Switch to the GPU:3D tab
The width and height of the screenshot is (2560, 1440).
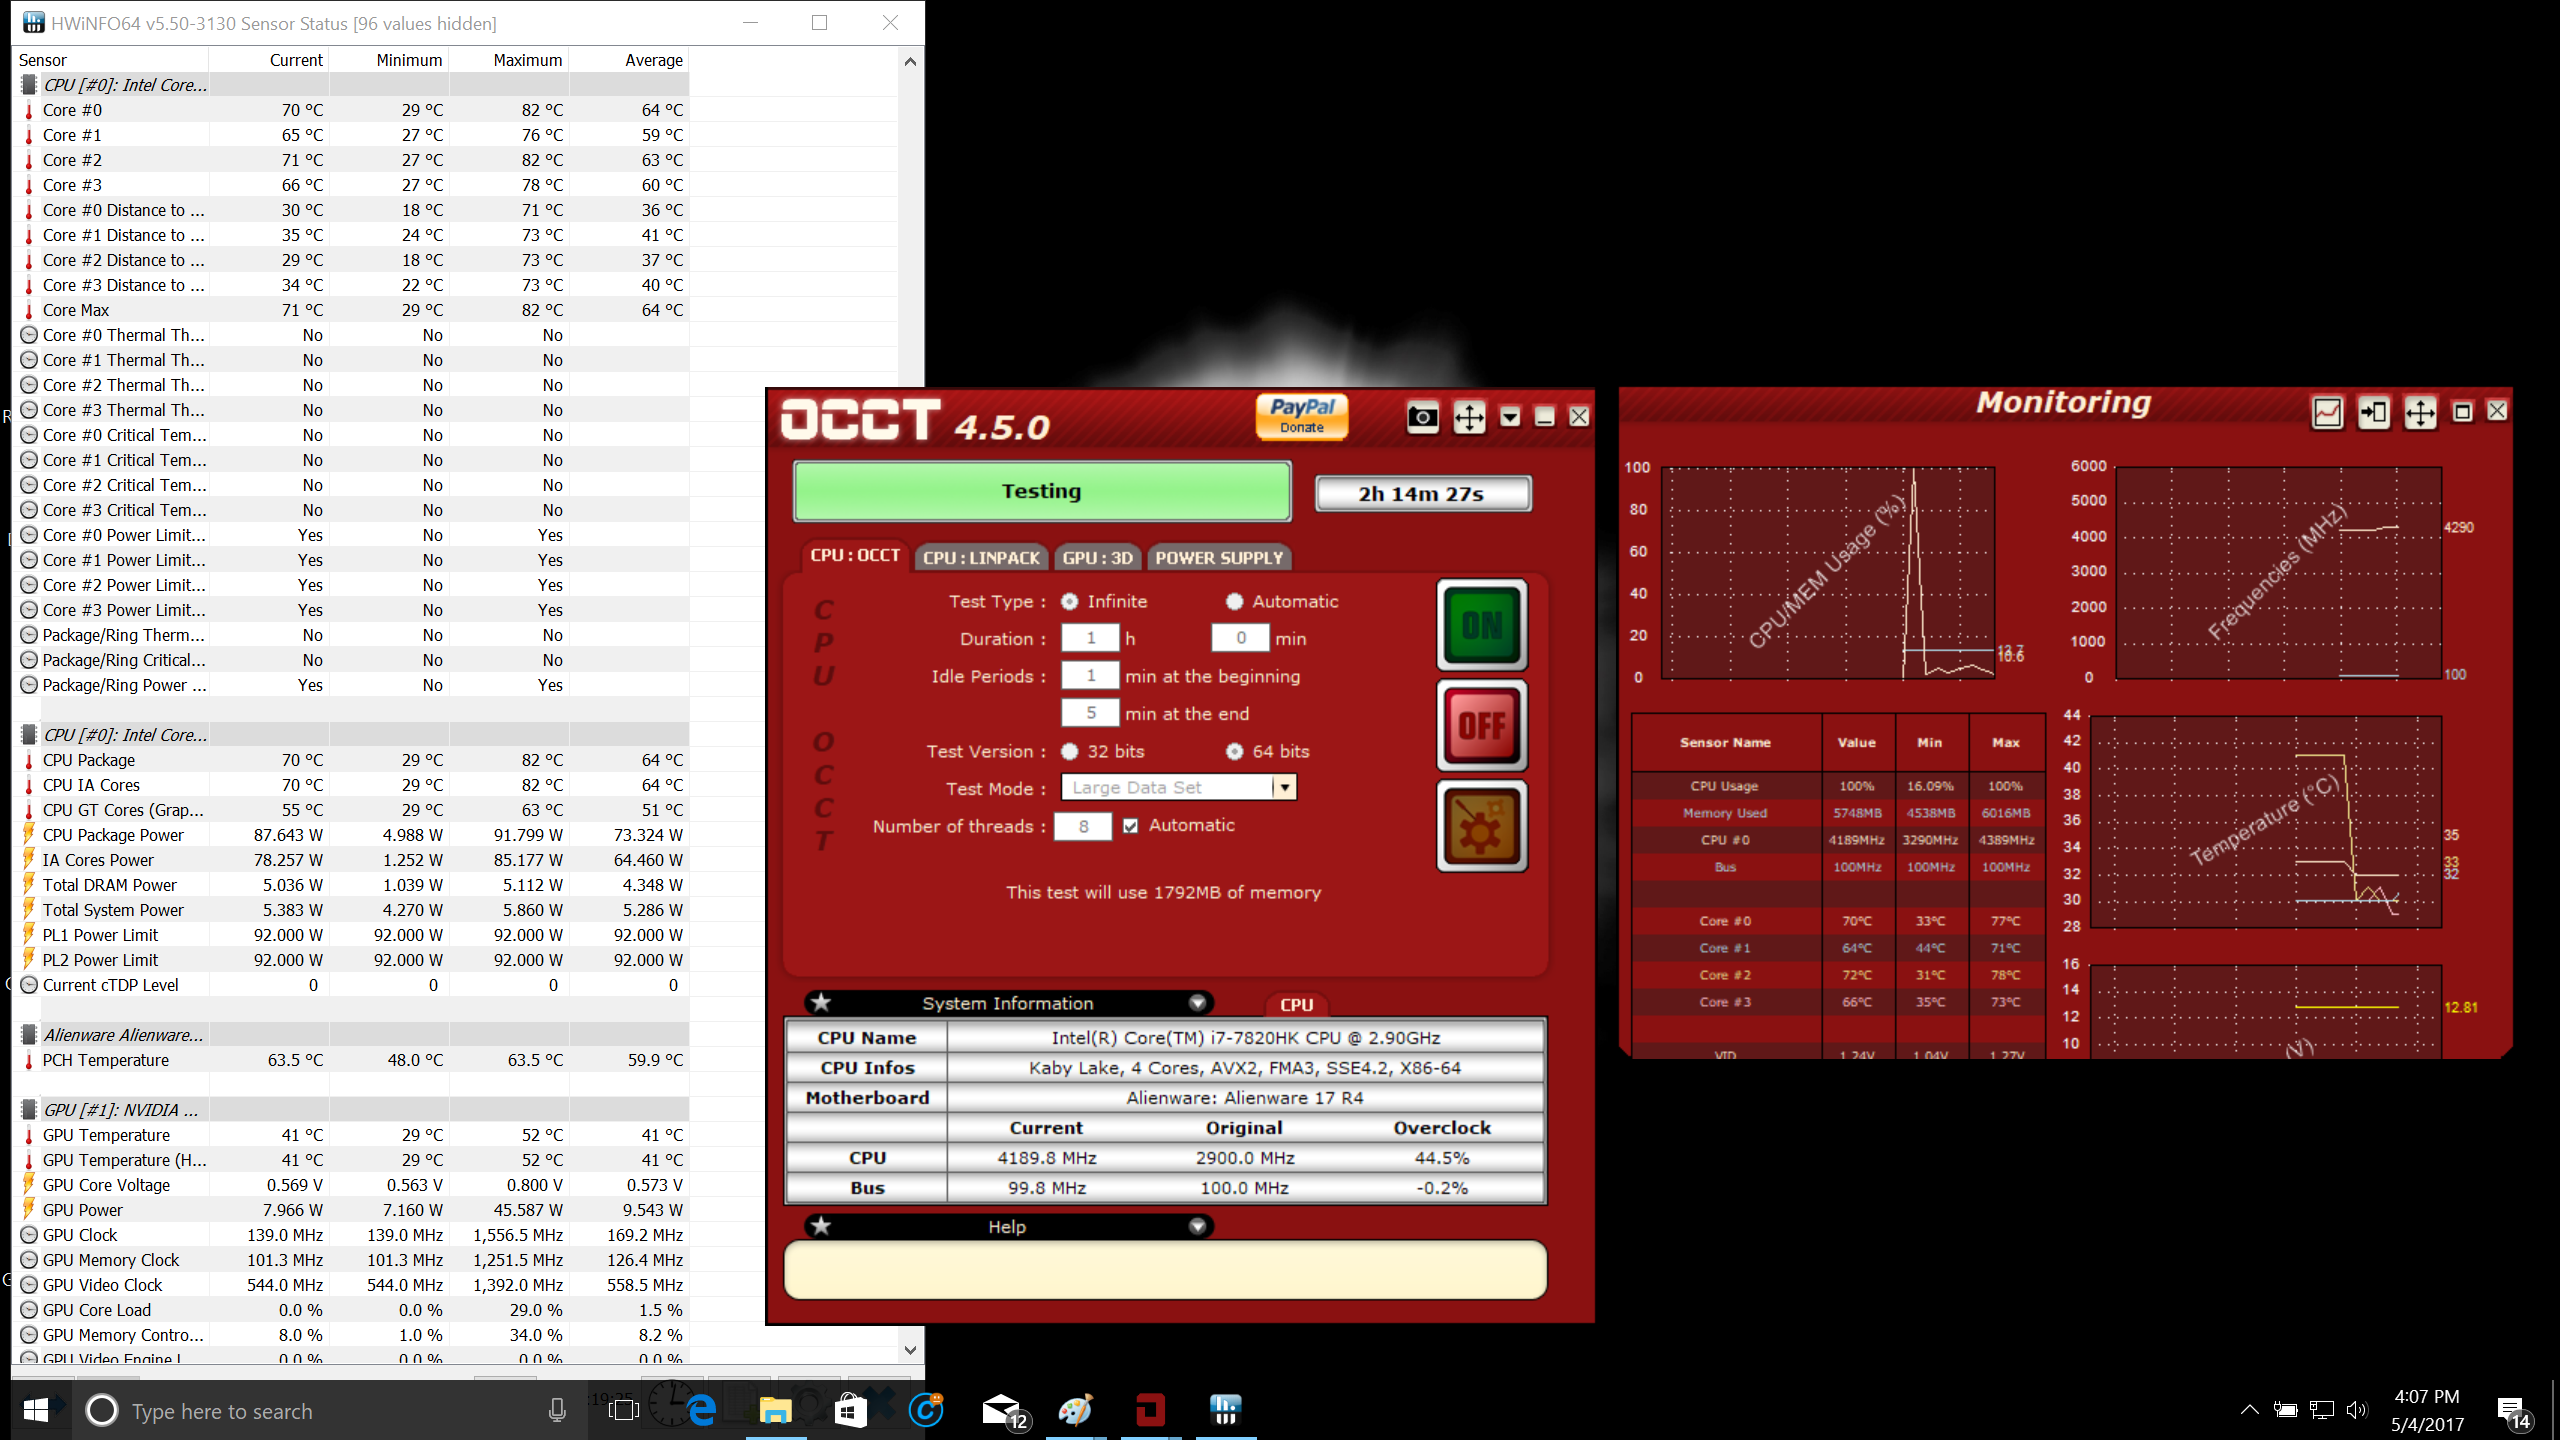click(x=1097, y=558)
